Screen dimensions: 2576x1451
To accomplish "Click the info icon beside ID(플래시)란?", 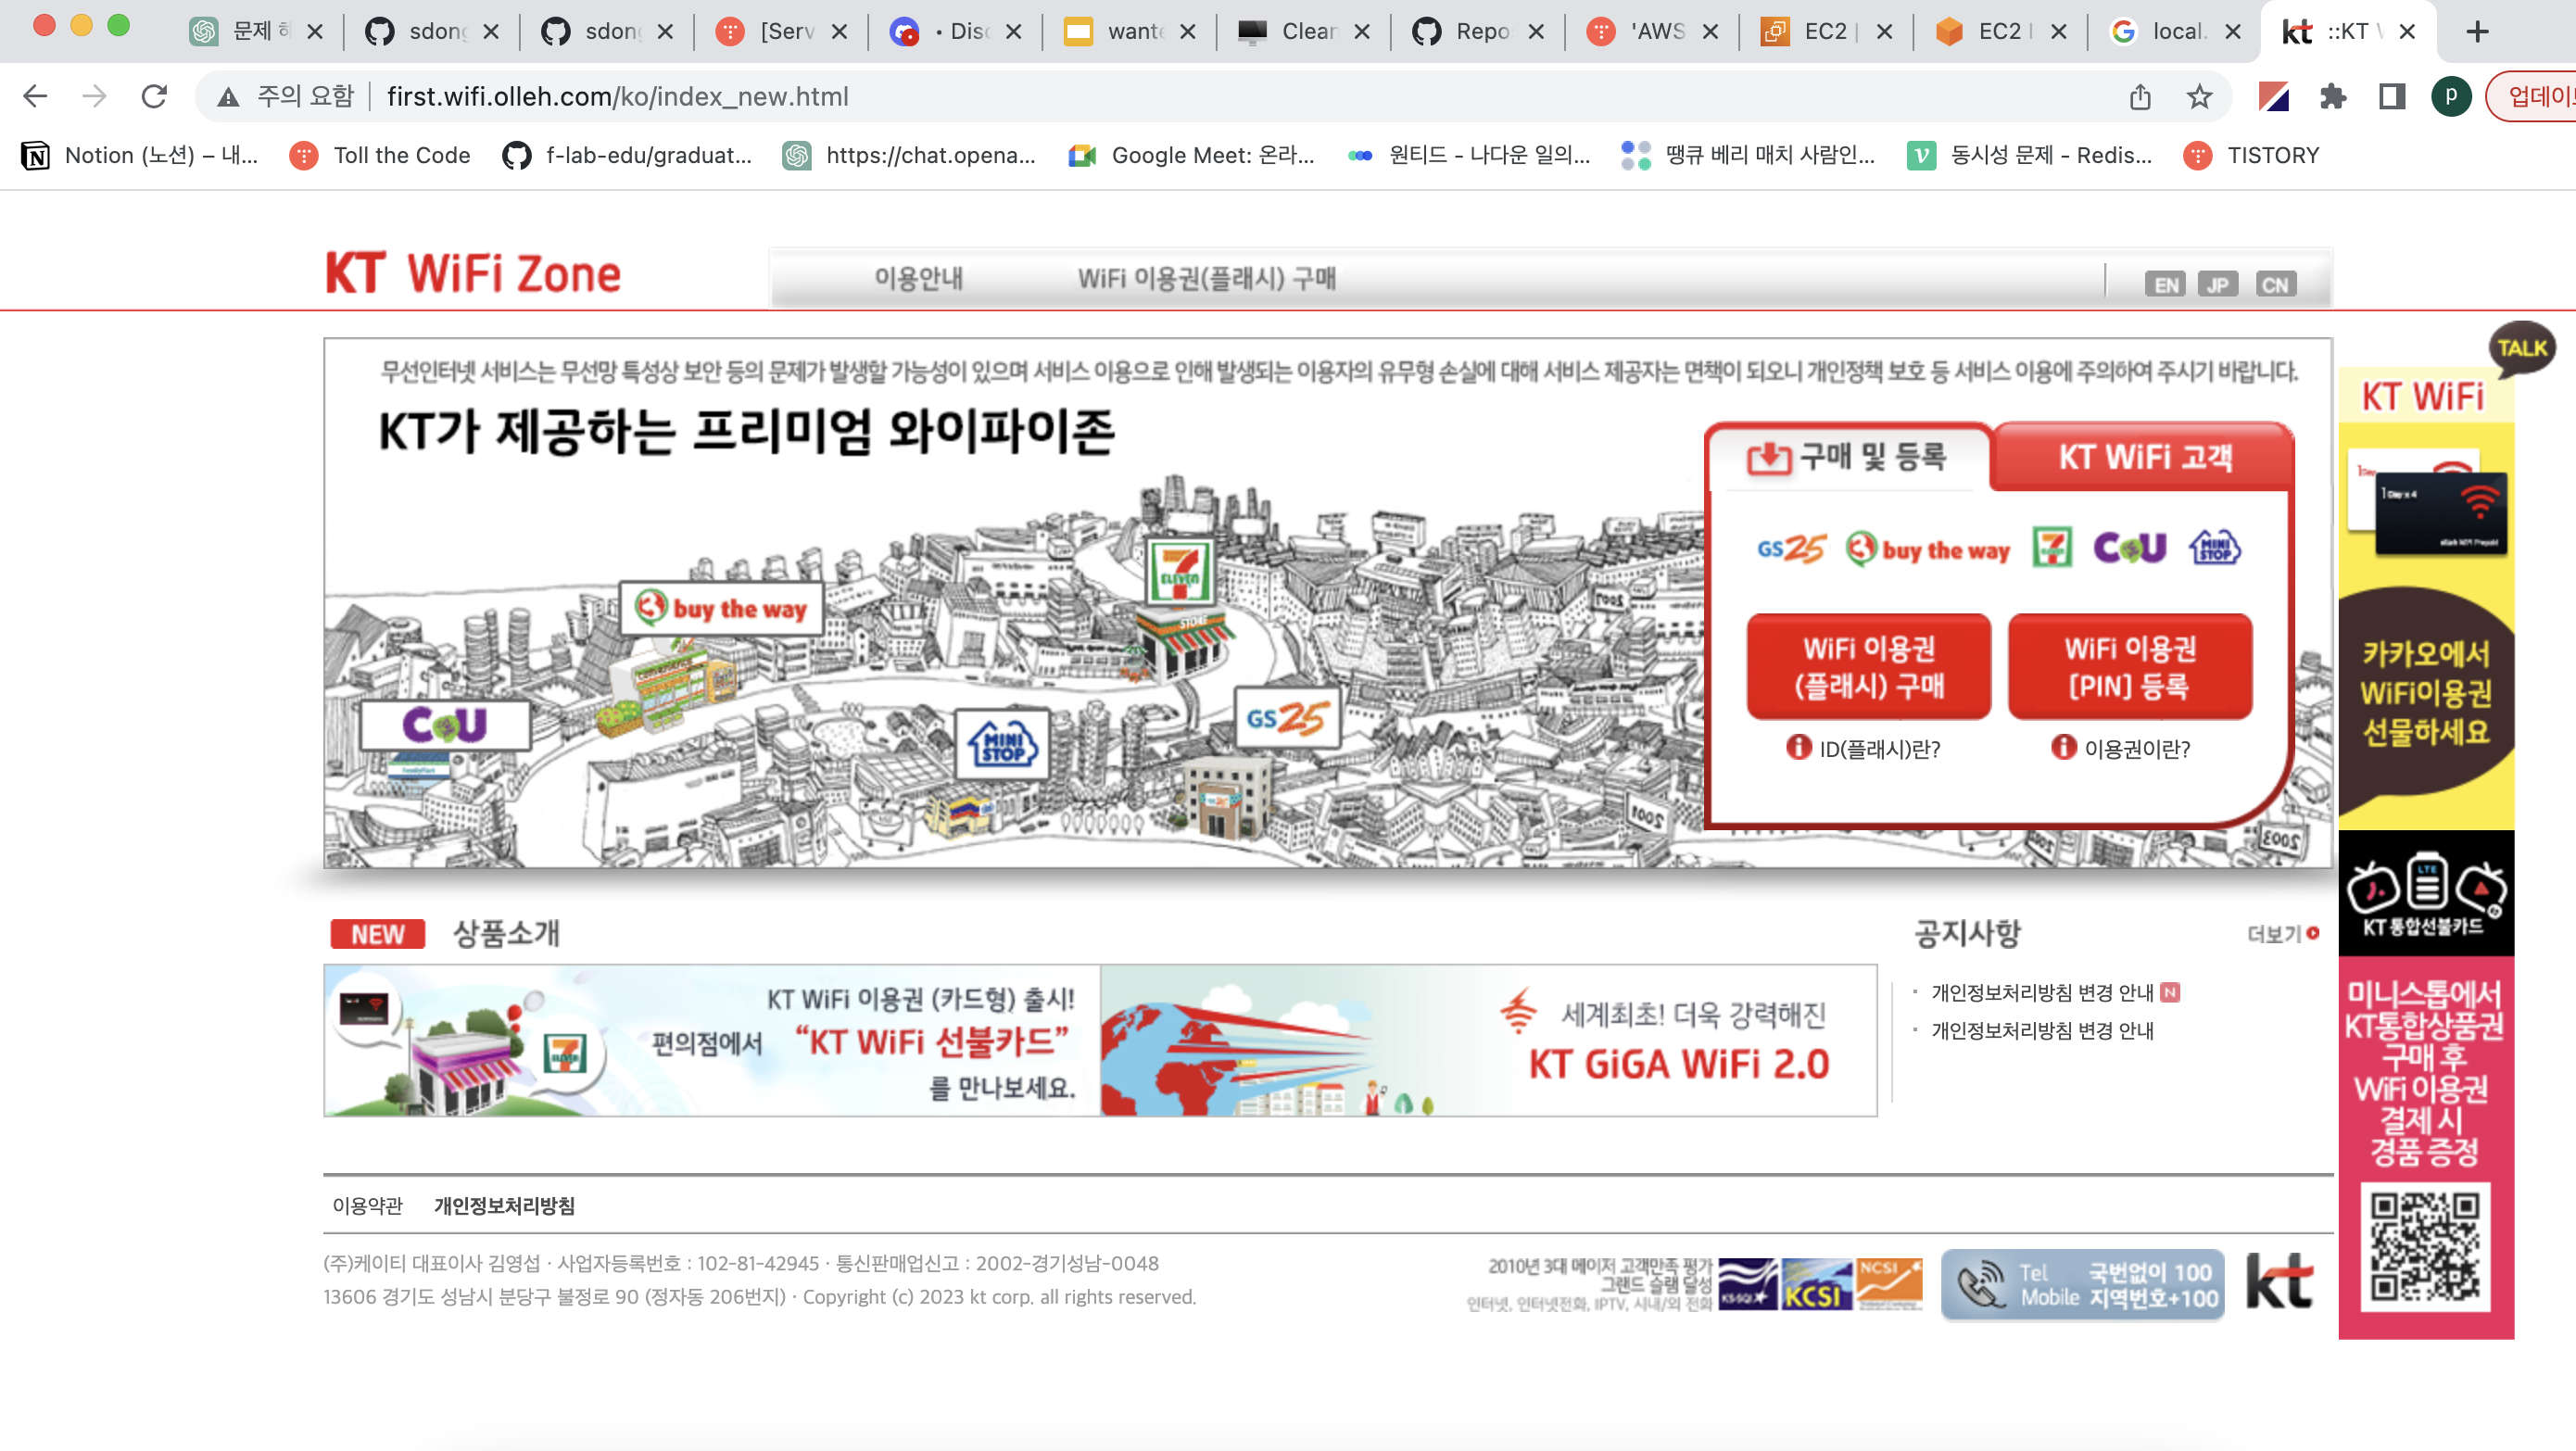I will click(1798, 747).
